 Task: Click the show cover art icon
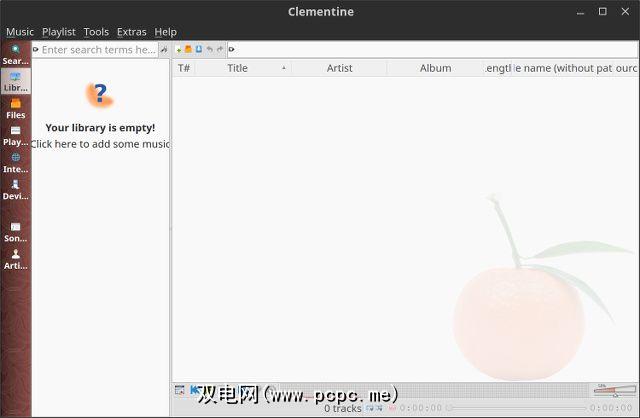tap(179, 390)
